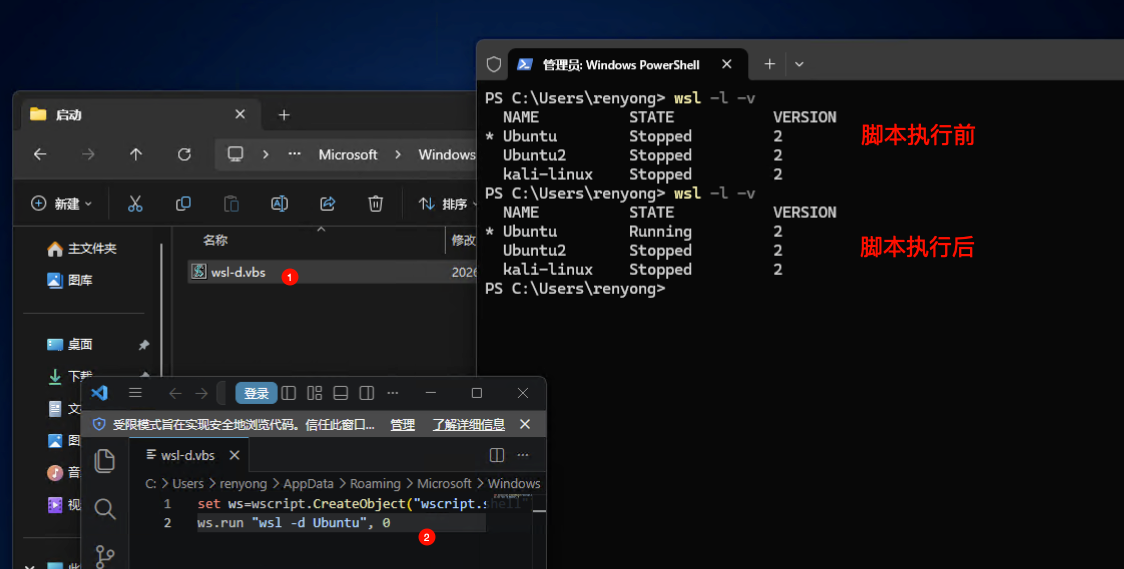The width and height of the screenshot is (1124, 569).
Task: Expand chevron after Microsoft in address bar
Action: click(398, 154)
